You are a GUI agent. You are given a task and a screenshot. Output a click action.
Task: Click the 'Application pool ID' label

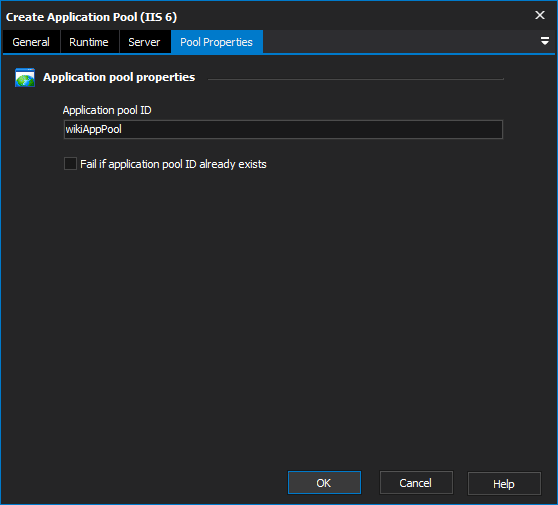[x=107, y=110]
